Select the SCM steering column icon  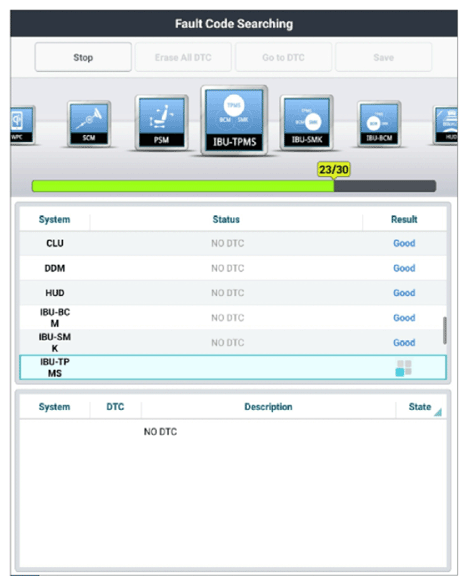click(89, 124)
